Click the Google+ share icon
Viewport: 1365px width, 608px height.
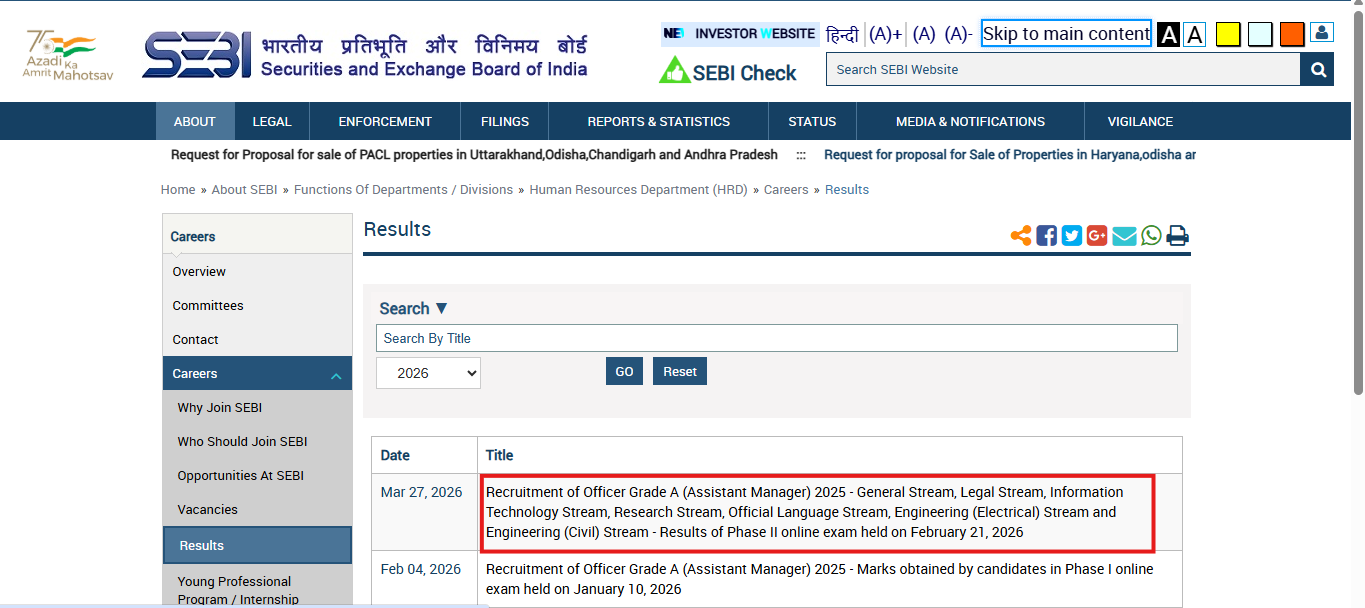click(1097, 235)
